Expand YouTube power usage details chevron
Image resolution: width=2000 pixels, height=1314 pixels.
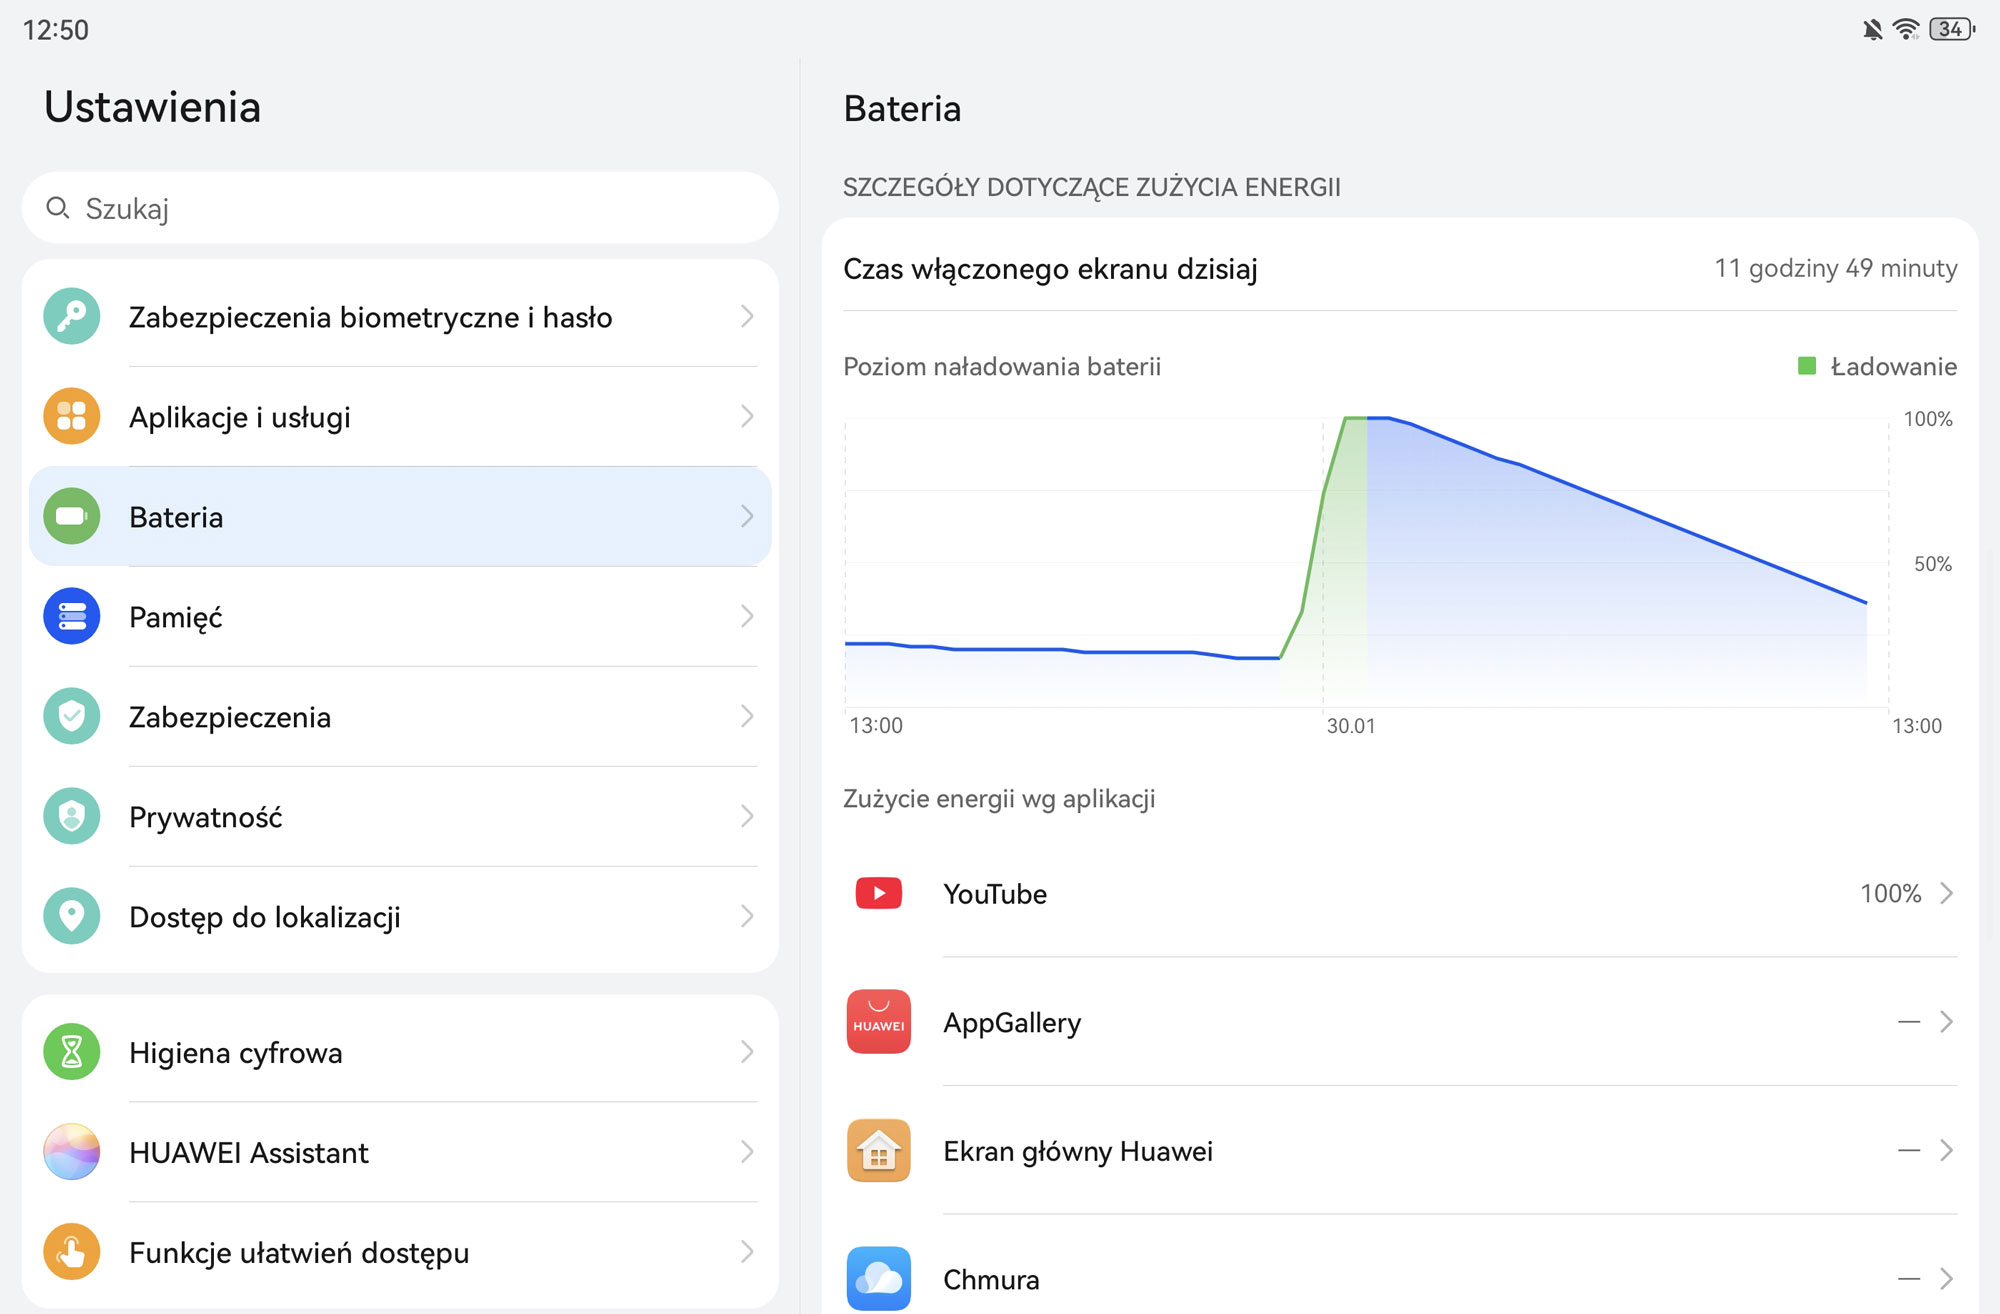click(x=1946, y=893)
